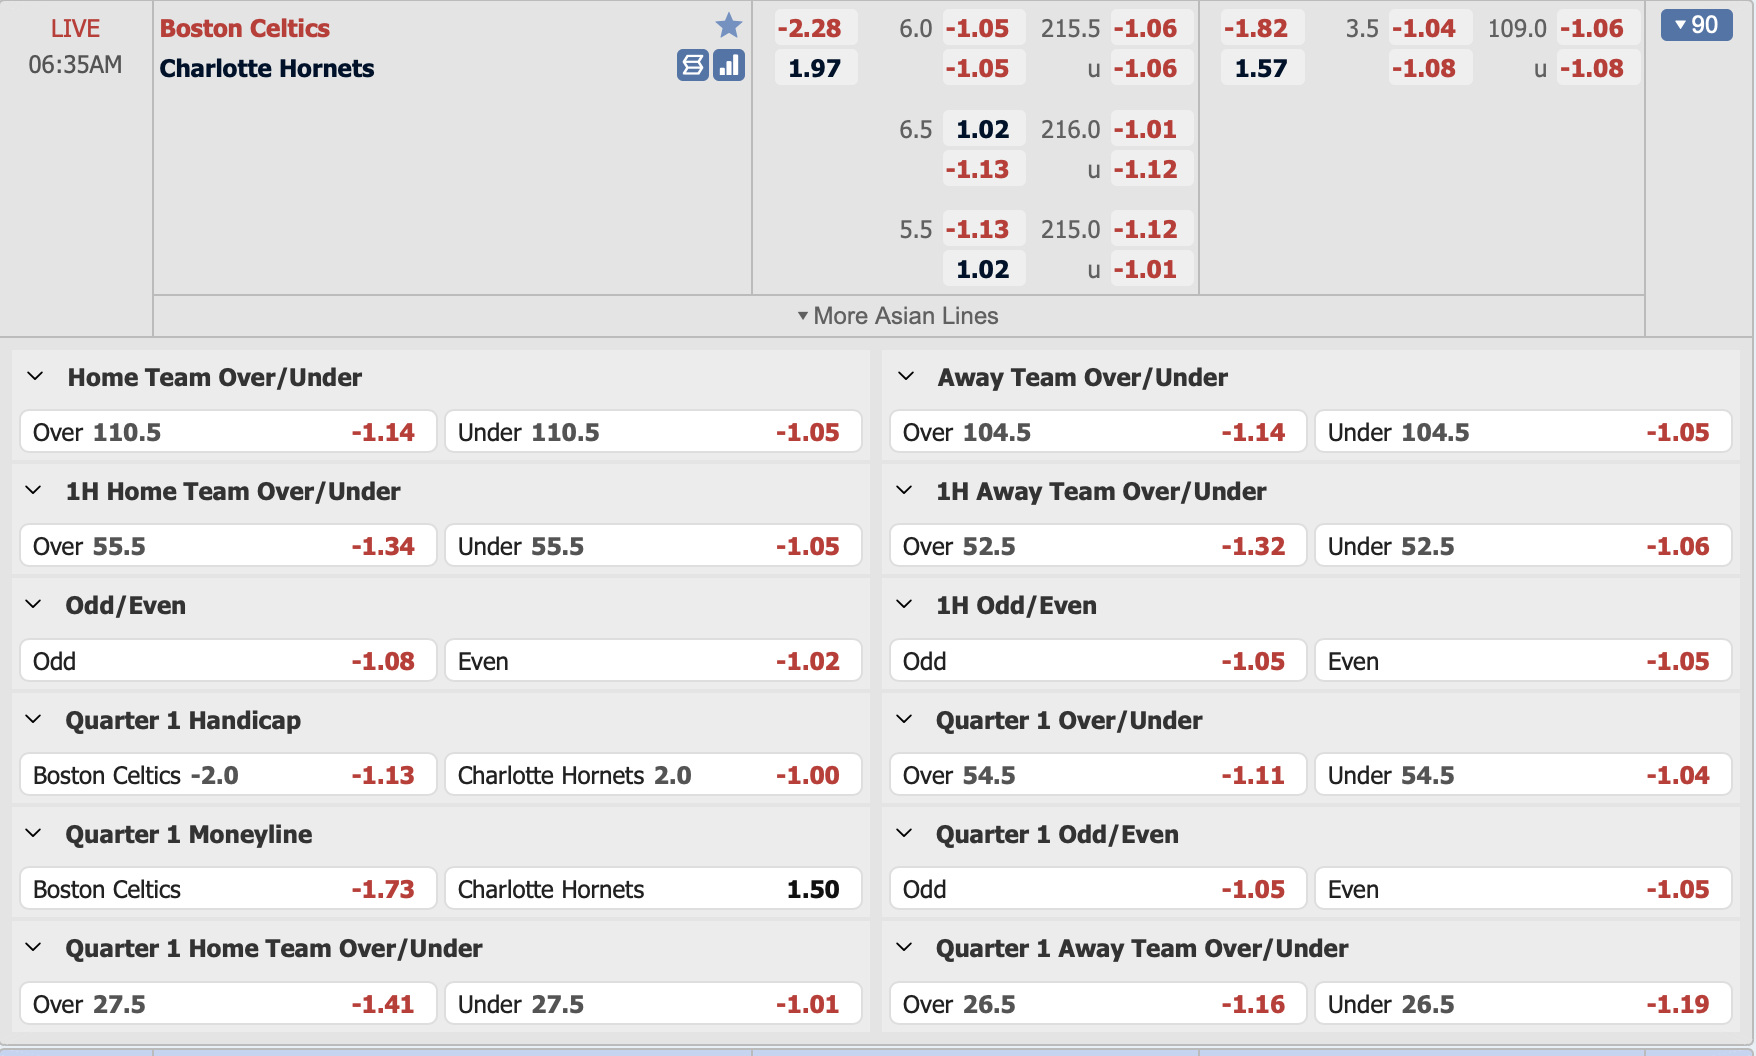Collapse the Quarter 1 Over/Under section

(904, 720)
